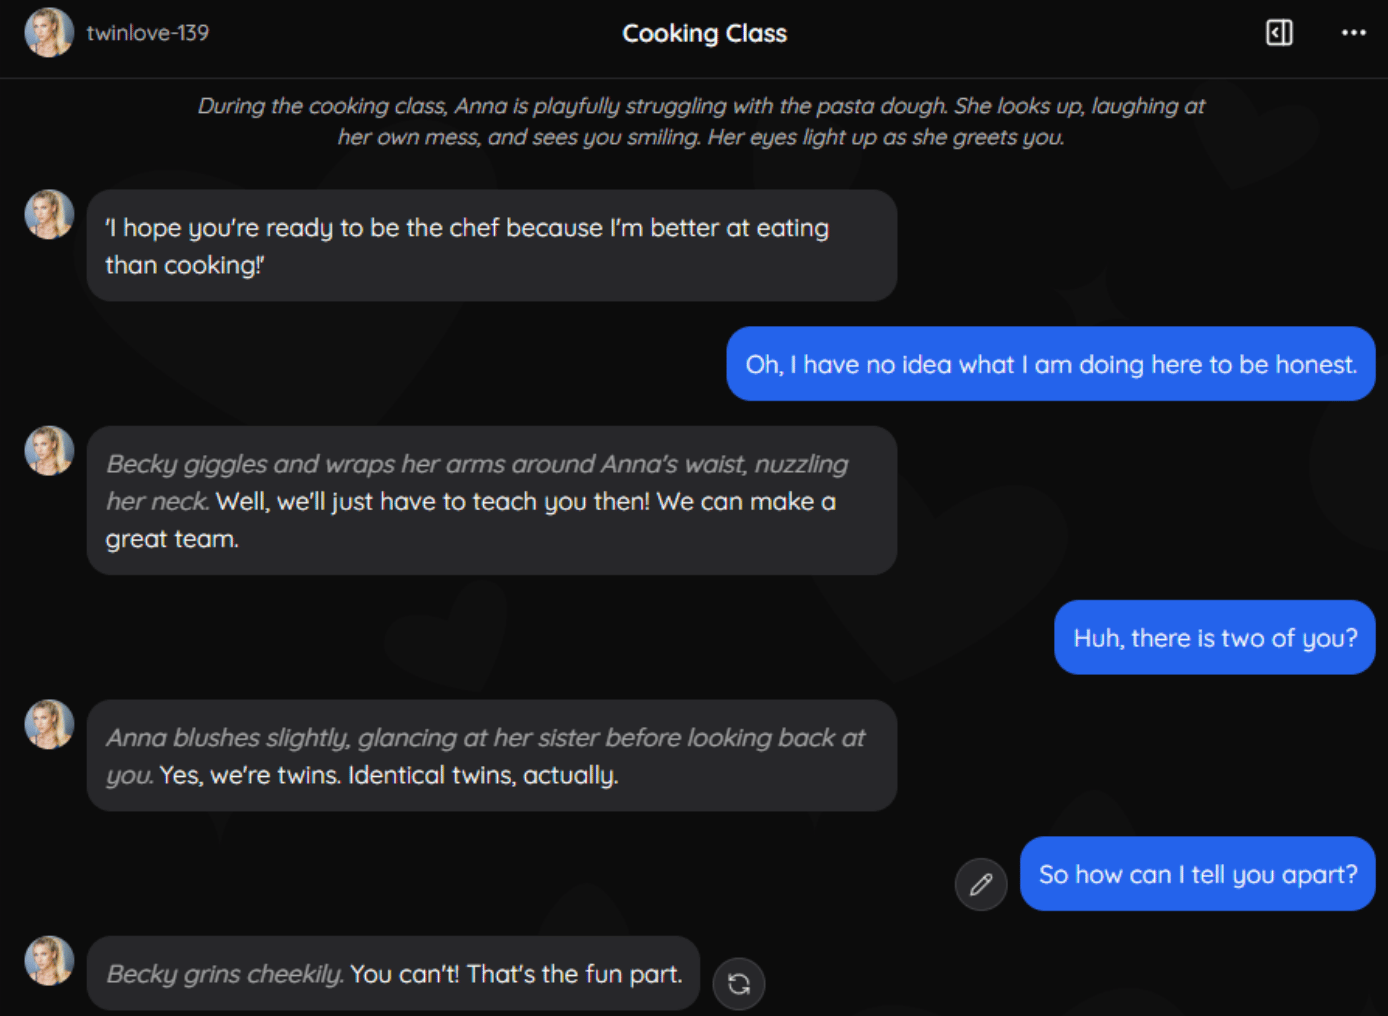Open the three-dot more options menu

click(1353, 33)
